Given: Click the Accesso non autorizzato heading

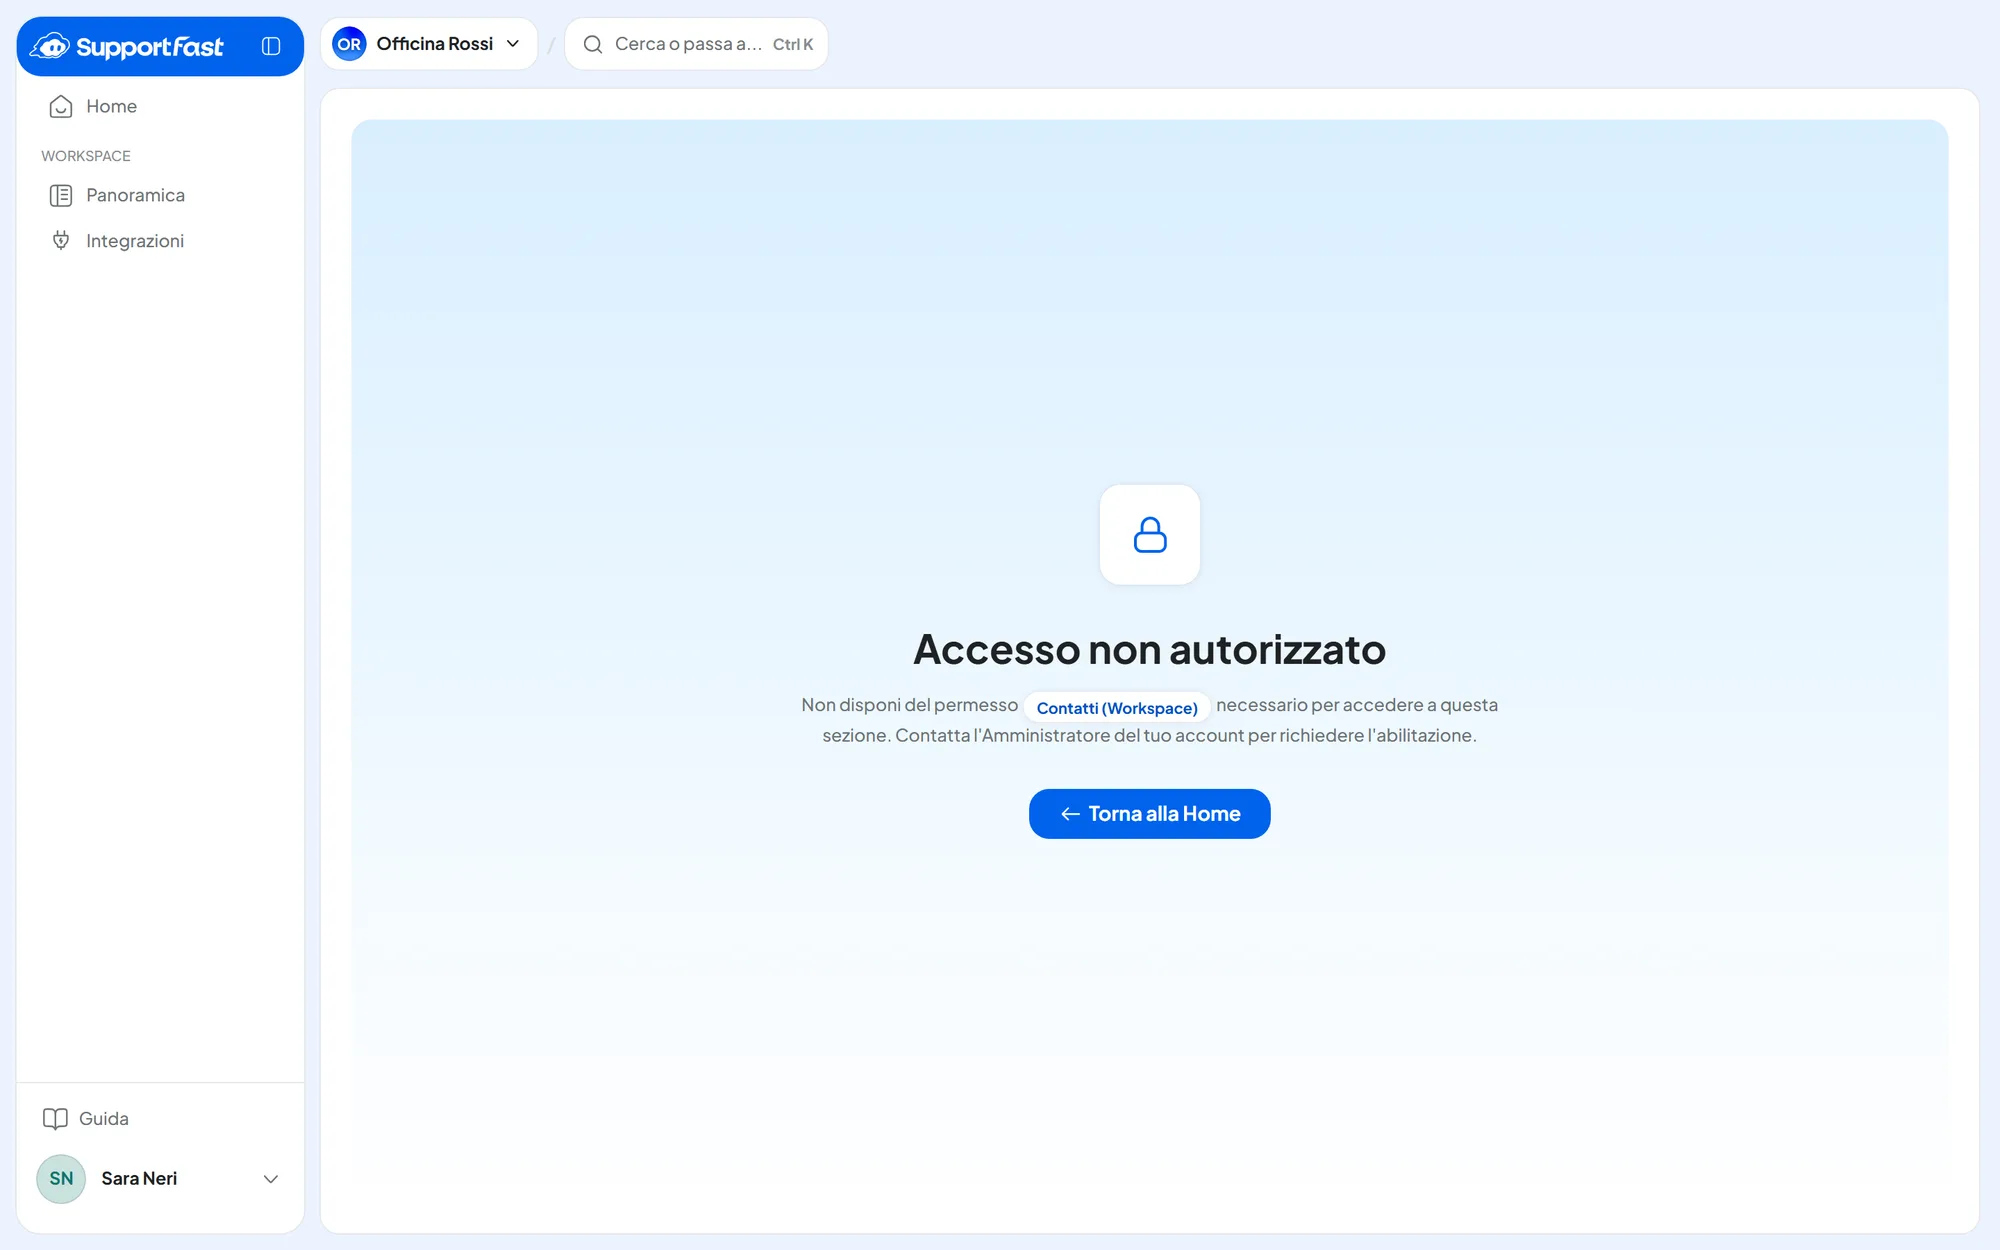Looking at the screenshot, I should [1150, 650].
